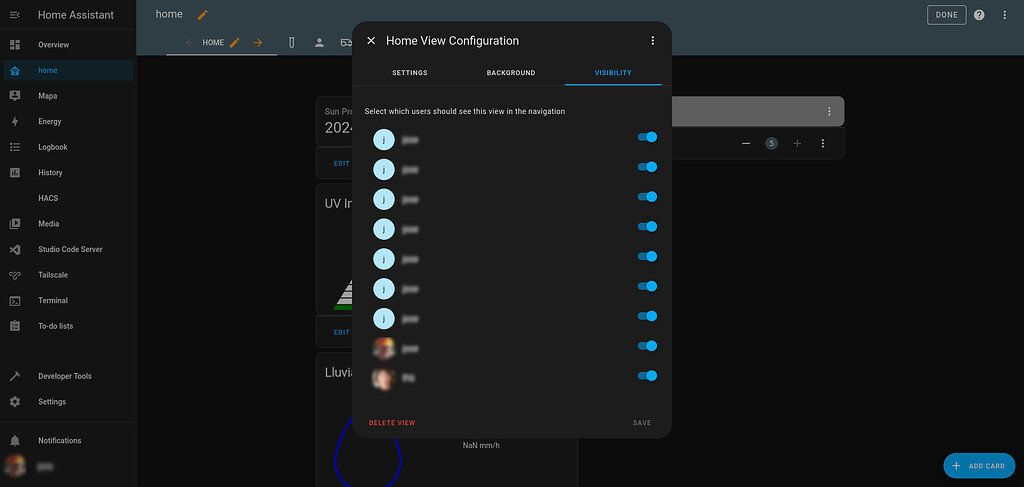Open the Mapa sidebar entry
Viewport: 1024px width, 487px height.
tap(68, 96)
